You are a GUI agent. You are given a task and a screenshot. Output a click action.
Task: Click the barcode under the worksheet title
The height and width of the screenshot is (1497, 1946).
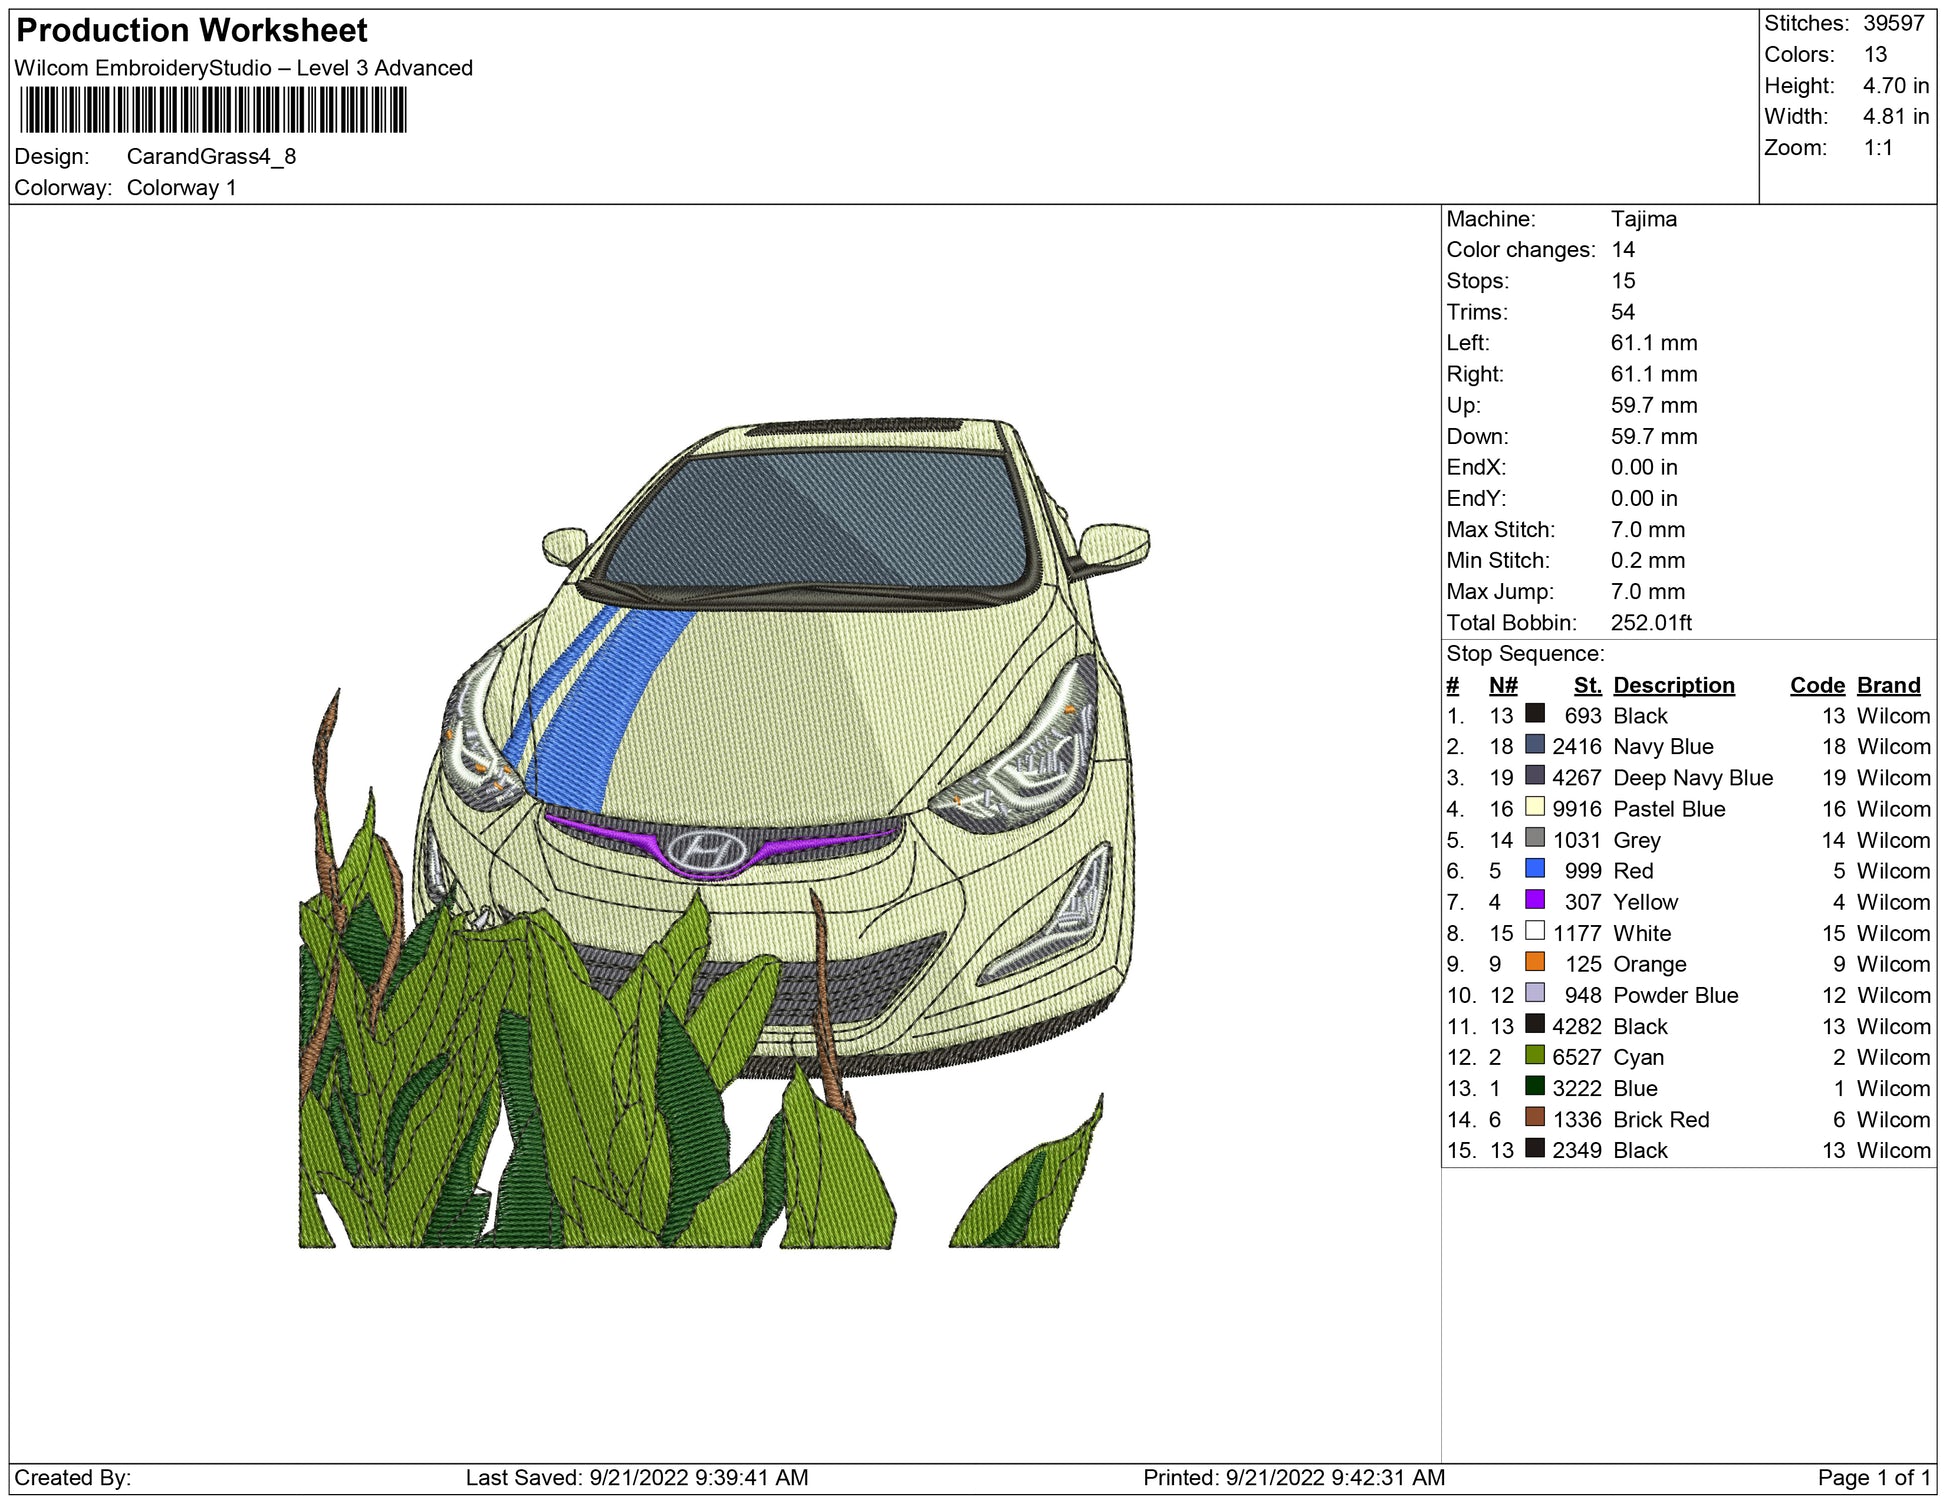(213, 110)
